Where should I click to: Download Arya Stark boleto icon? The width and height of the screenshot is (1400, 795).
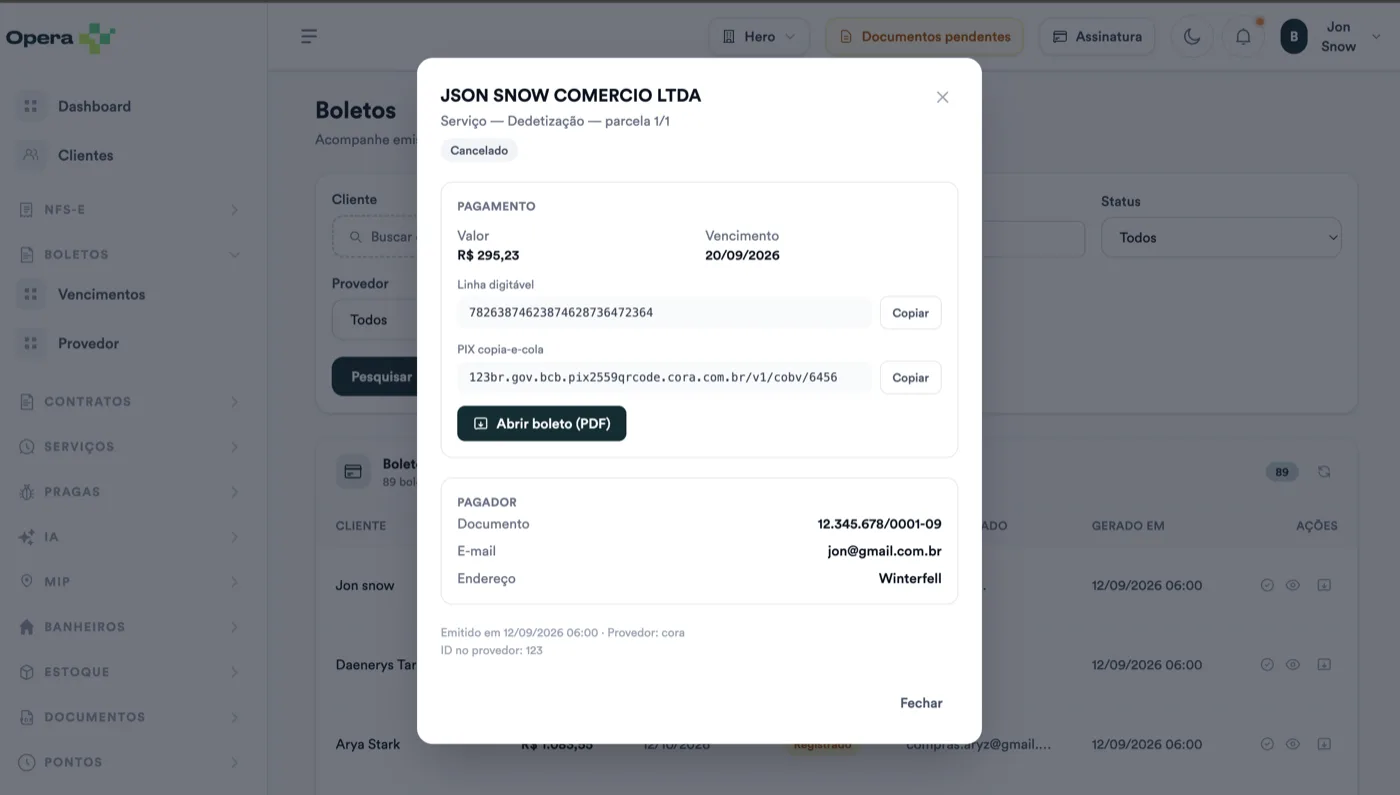pos(1324,744)
